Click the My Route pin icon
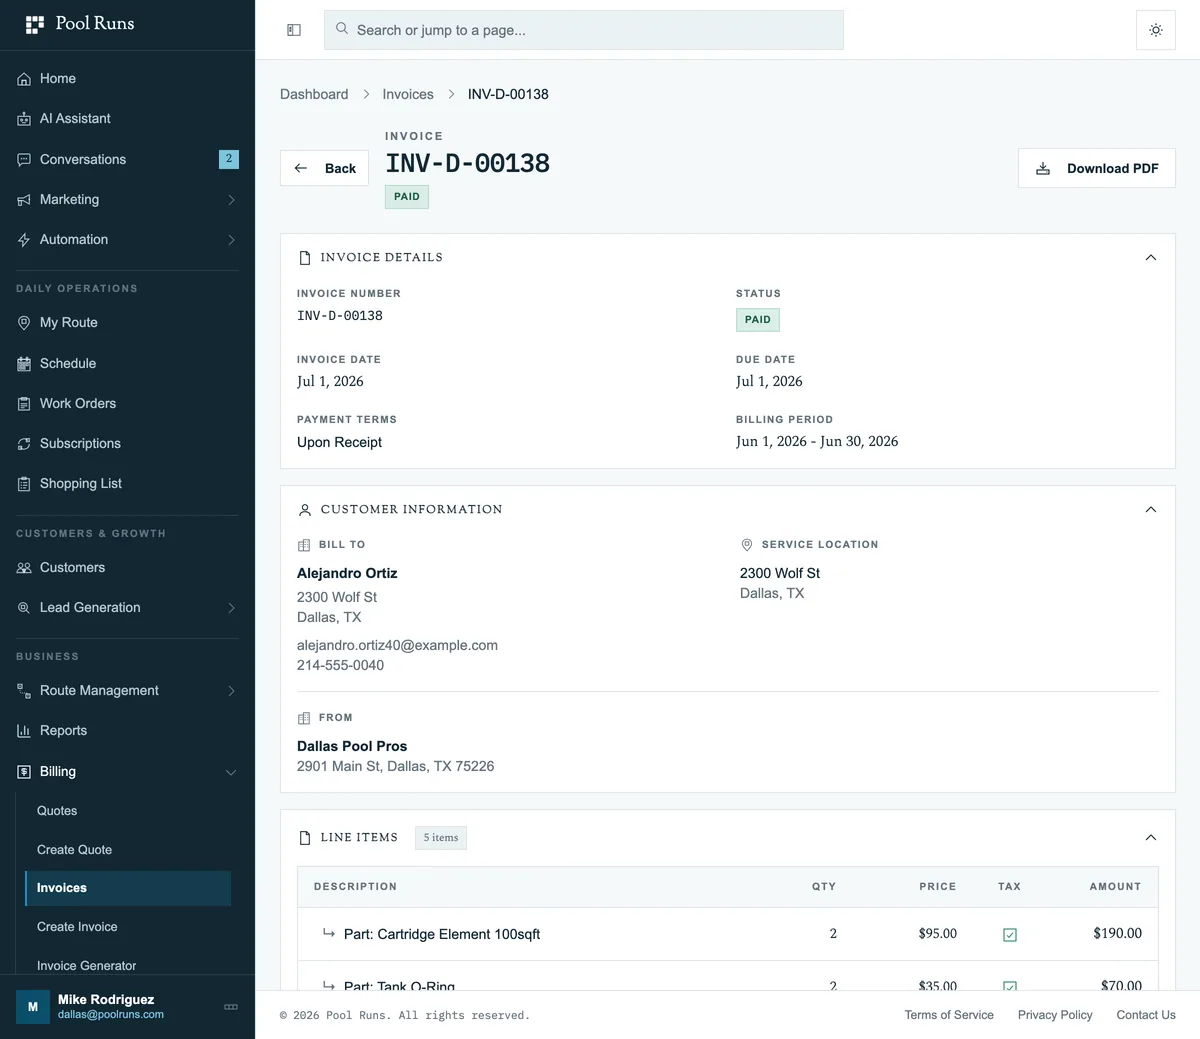1200x1039 pixels. click(x=24, y=323)
